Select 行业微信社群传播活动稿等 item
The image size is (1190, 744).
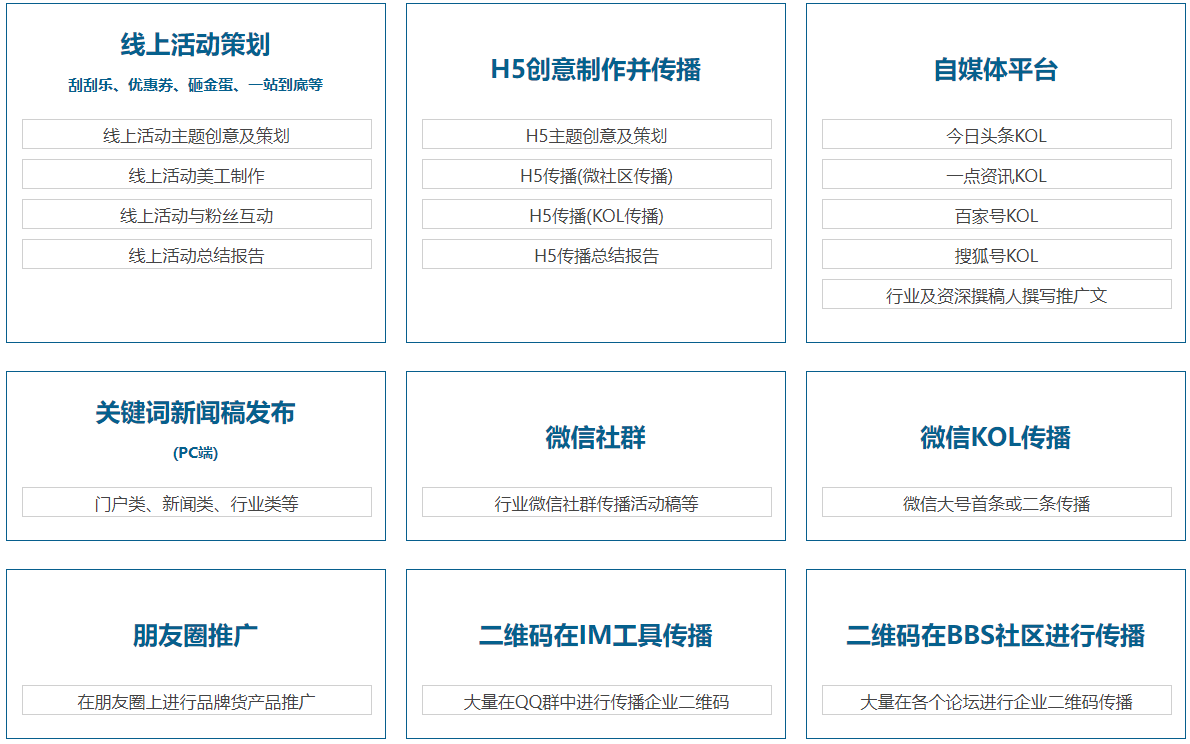(596, 503)
